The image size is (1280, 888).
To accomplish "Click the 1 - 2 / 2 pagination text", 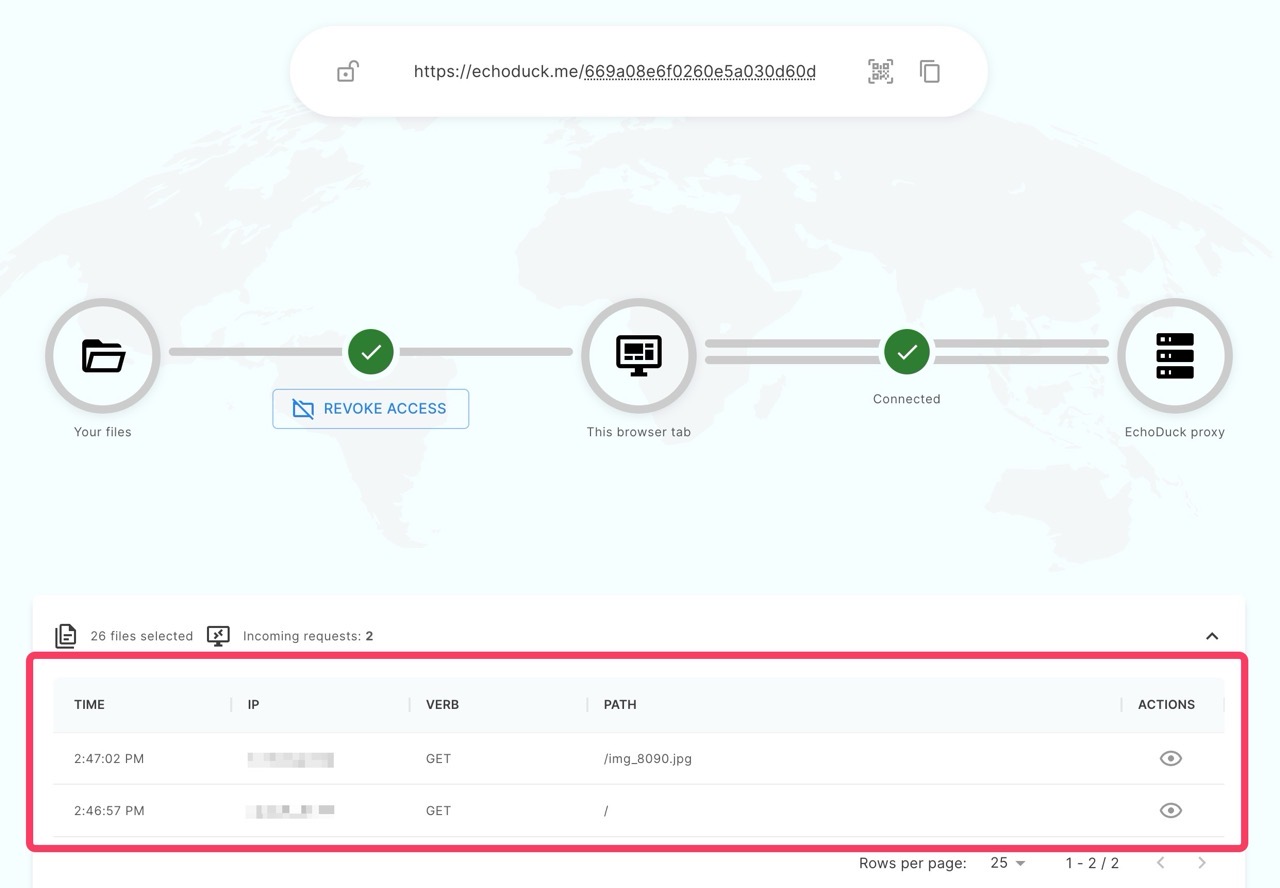I will pos(1092,863).
